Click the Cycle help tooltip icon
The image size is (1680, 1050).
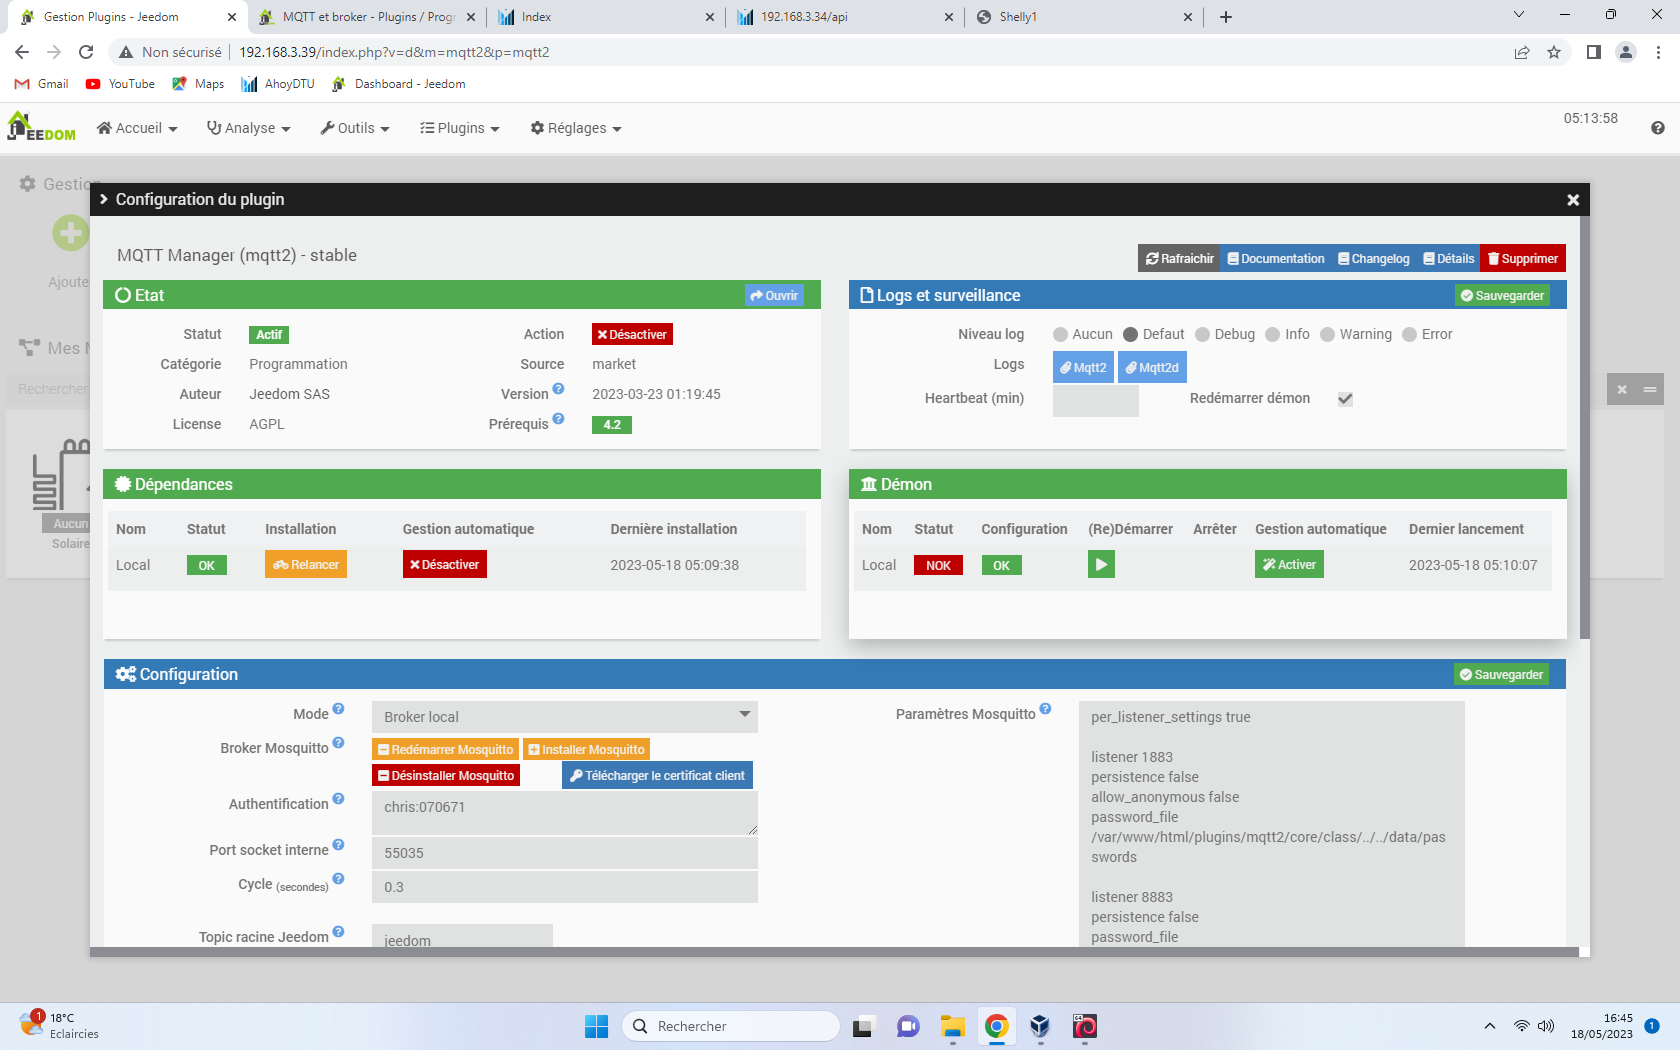pyautogui.click(x=338, y=879)
